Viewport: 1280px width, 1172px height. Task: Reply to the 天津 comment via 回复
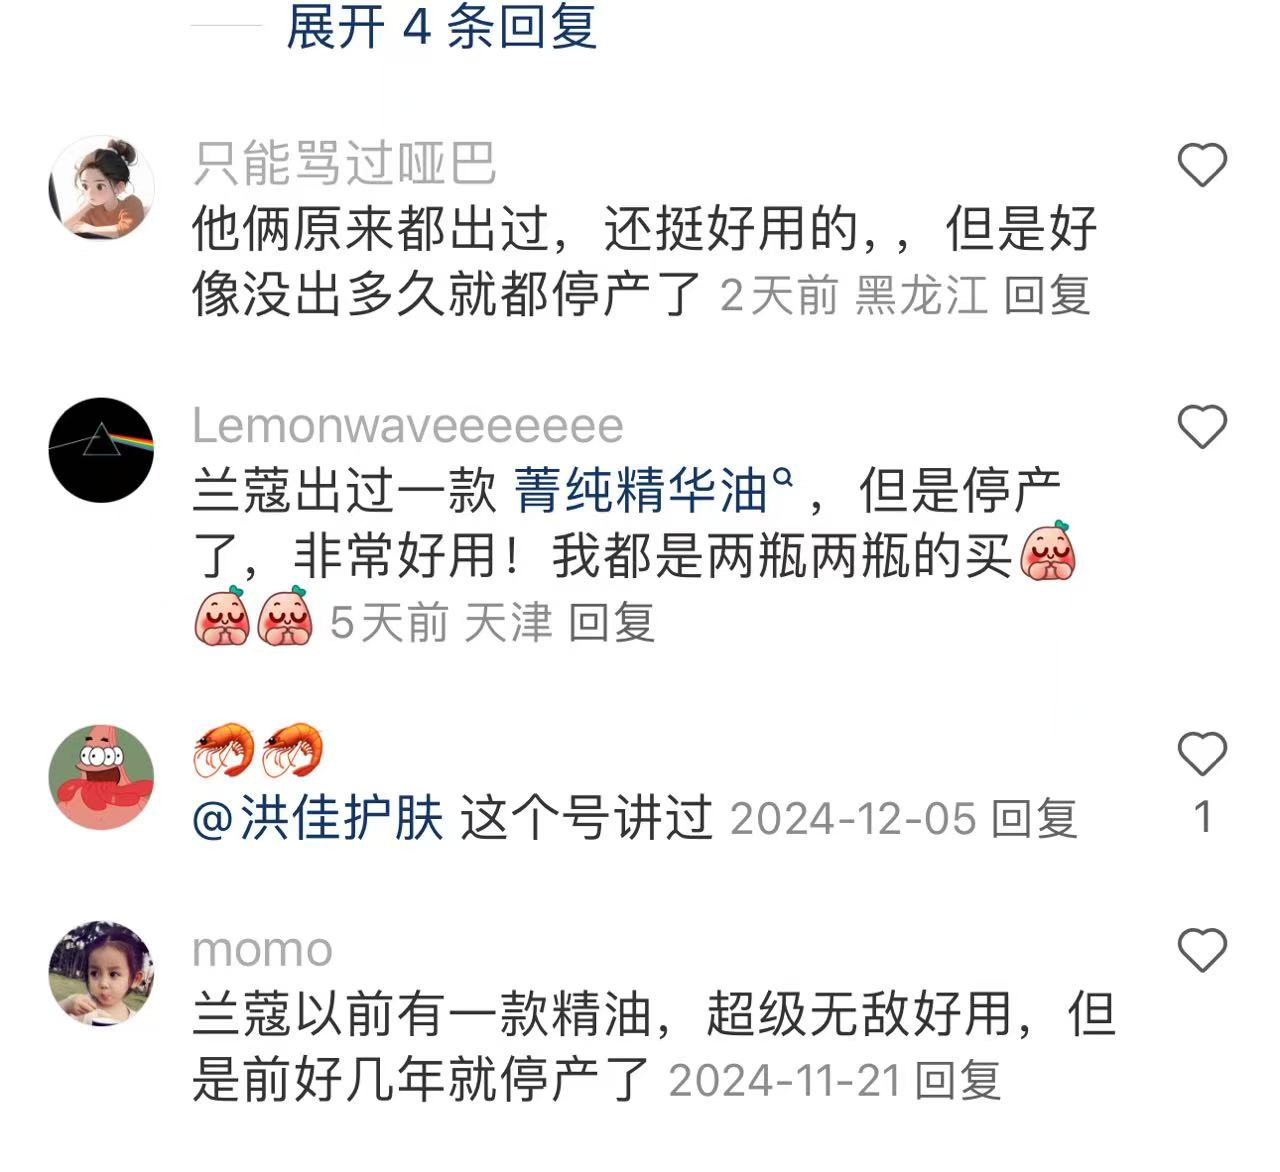point(611,623)
